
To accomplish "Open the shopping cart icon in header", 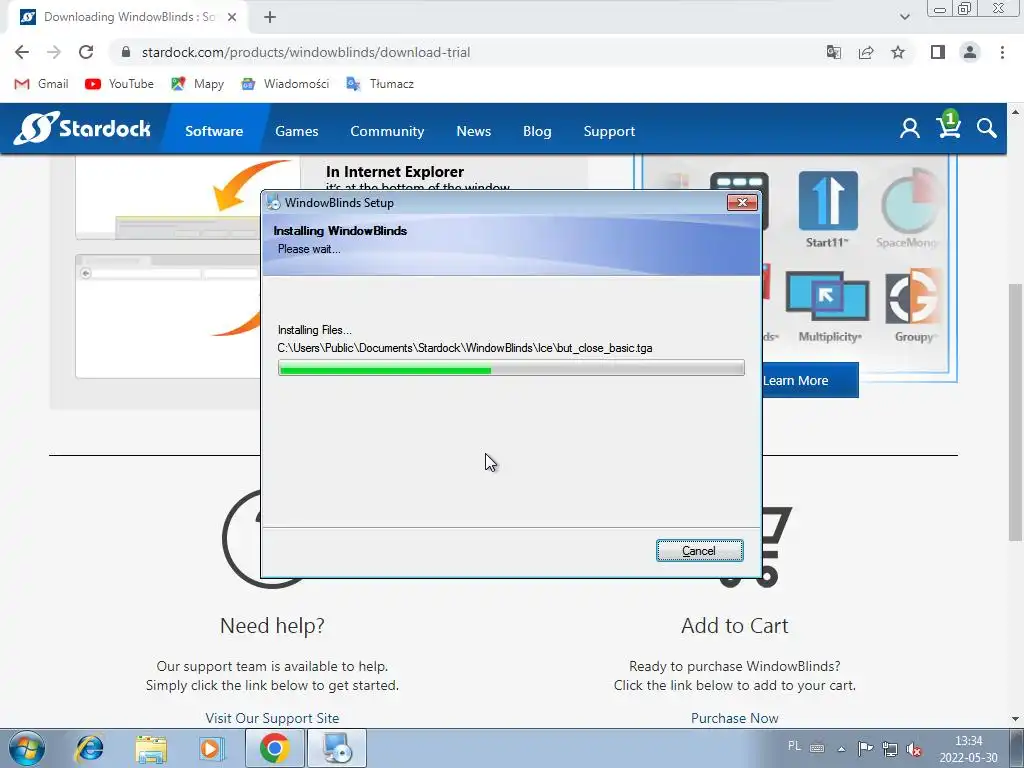I will point(949,124).
